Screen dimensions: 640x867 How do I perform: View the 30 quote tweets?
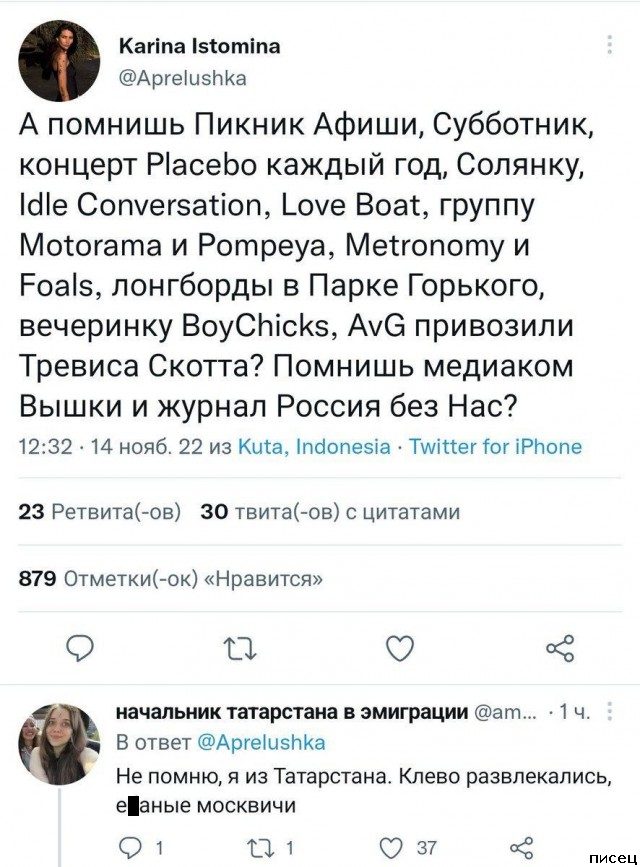coord(330,512)
